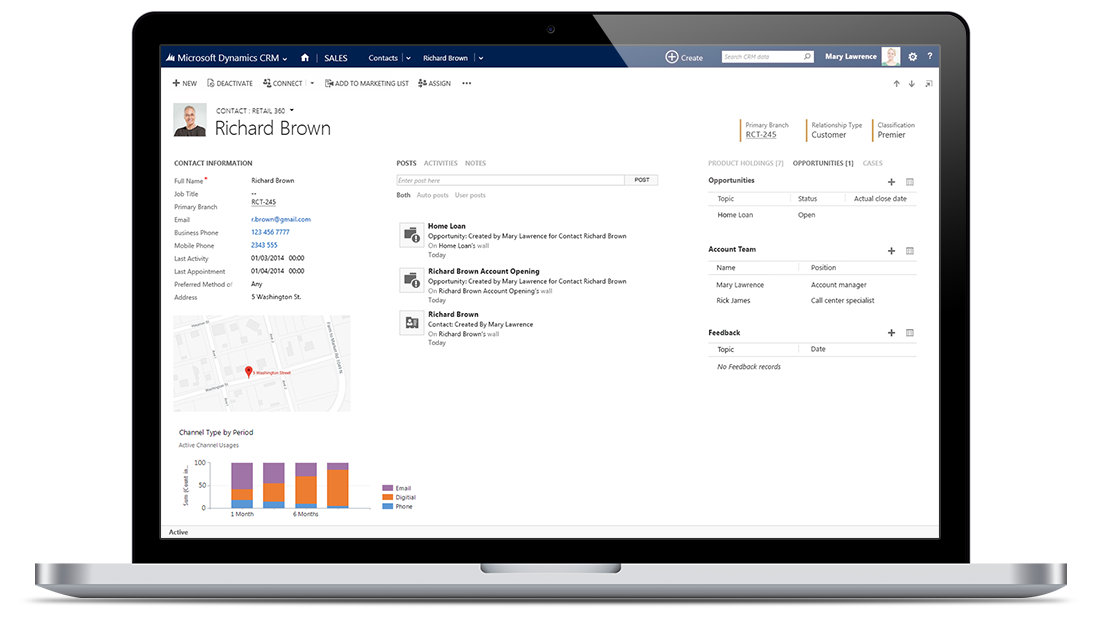Viewport: 1103px width, 620px height.
Task: Filter posts by Auto posts
Action: click(432, 195)
